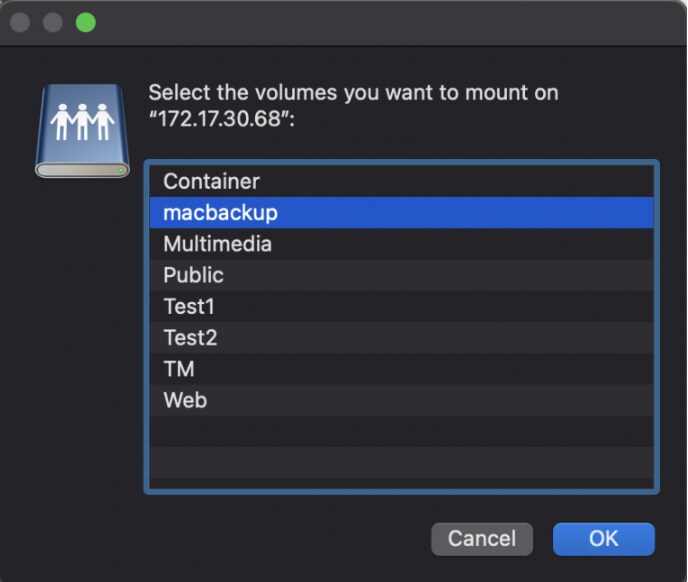Pick the Public shared volume
Screen dimensions: 688x582
[193, 275]
